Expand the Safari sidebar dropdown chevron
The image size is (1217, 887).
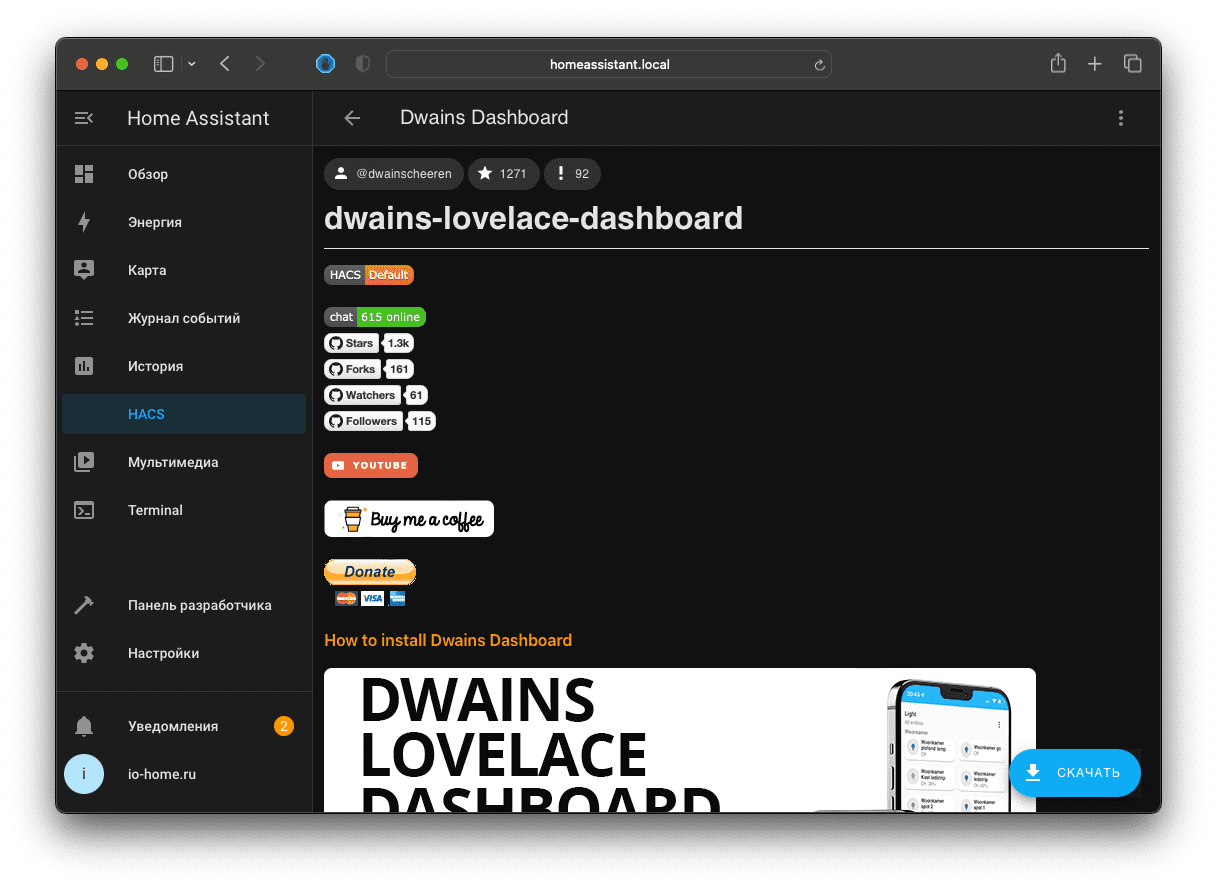[192, 64]
